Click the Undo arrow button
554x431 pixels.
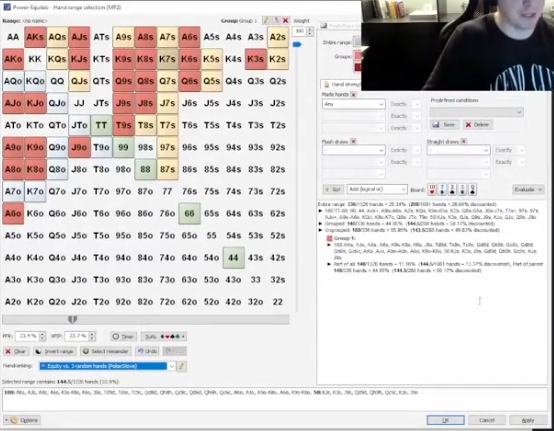[147, 351]
